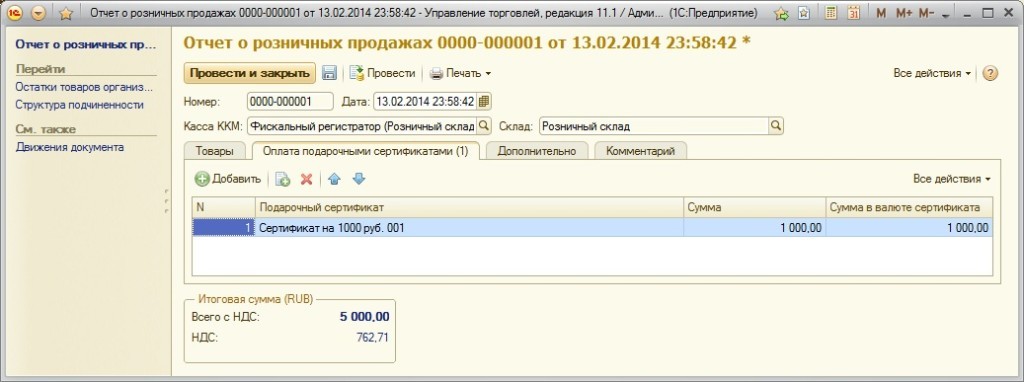Delete the selected row with red X icon
Screen dimensions: 1024x382
[x=306, y=179]
